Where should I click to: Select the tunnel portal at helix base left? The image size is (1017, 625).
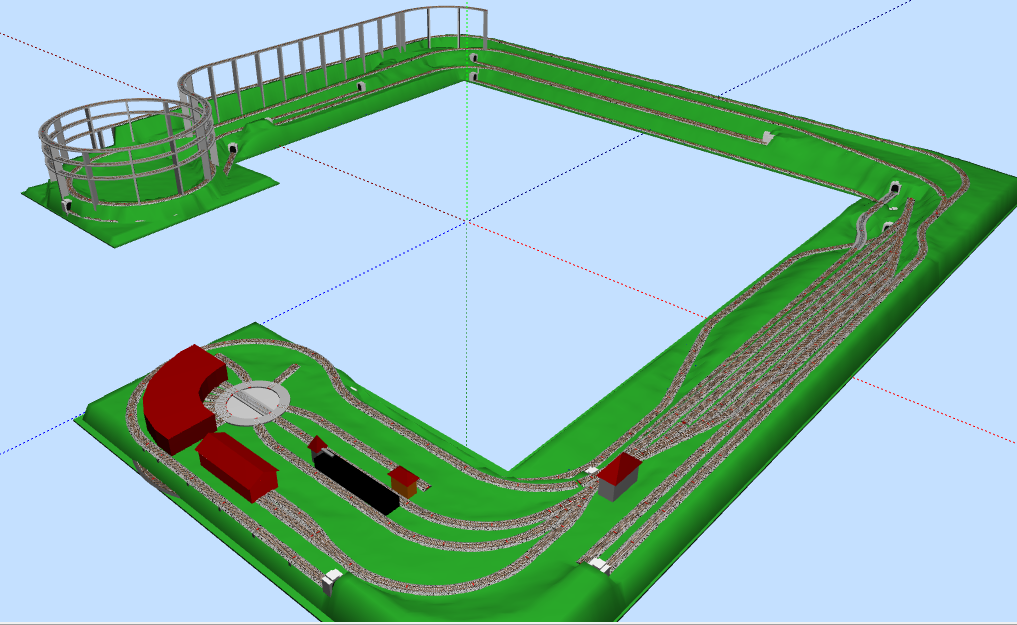[66, 204]
